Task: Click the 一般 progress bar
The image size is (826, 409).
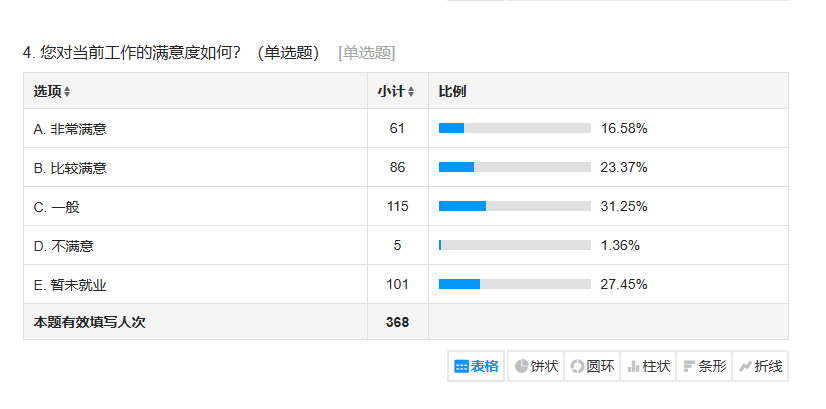Action: tap(514, 206)
